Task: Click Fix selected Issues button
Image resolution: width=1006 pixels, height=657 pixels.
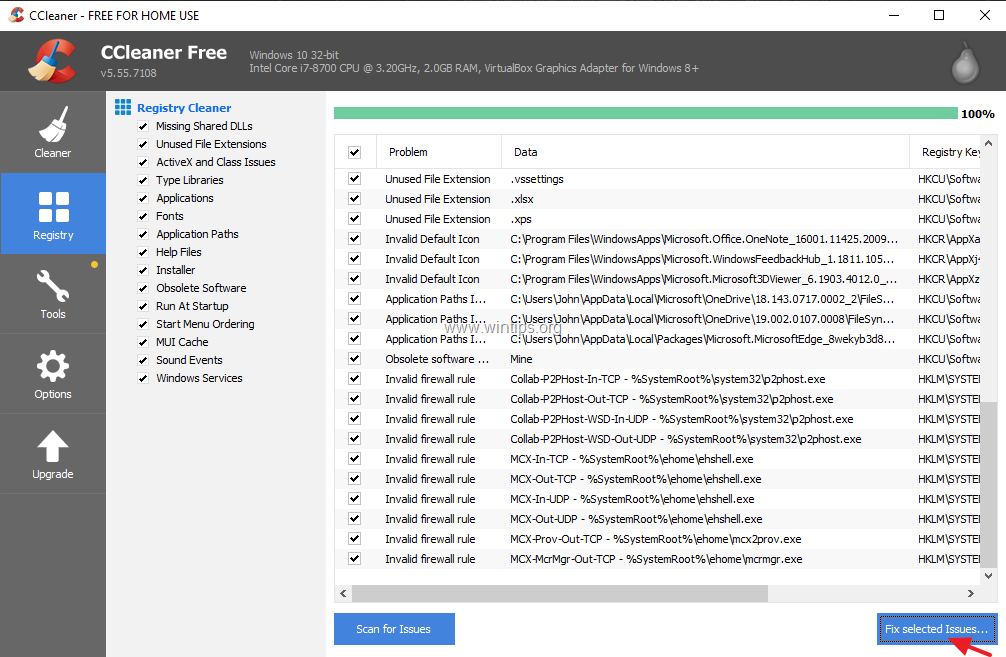Action: tap(937, 629)
